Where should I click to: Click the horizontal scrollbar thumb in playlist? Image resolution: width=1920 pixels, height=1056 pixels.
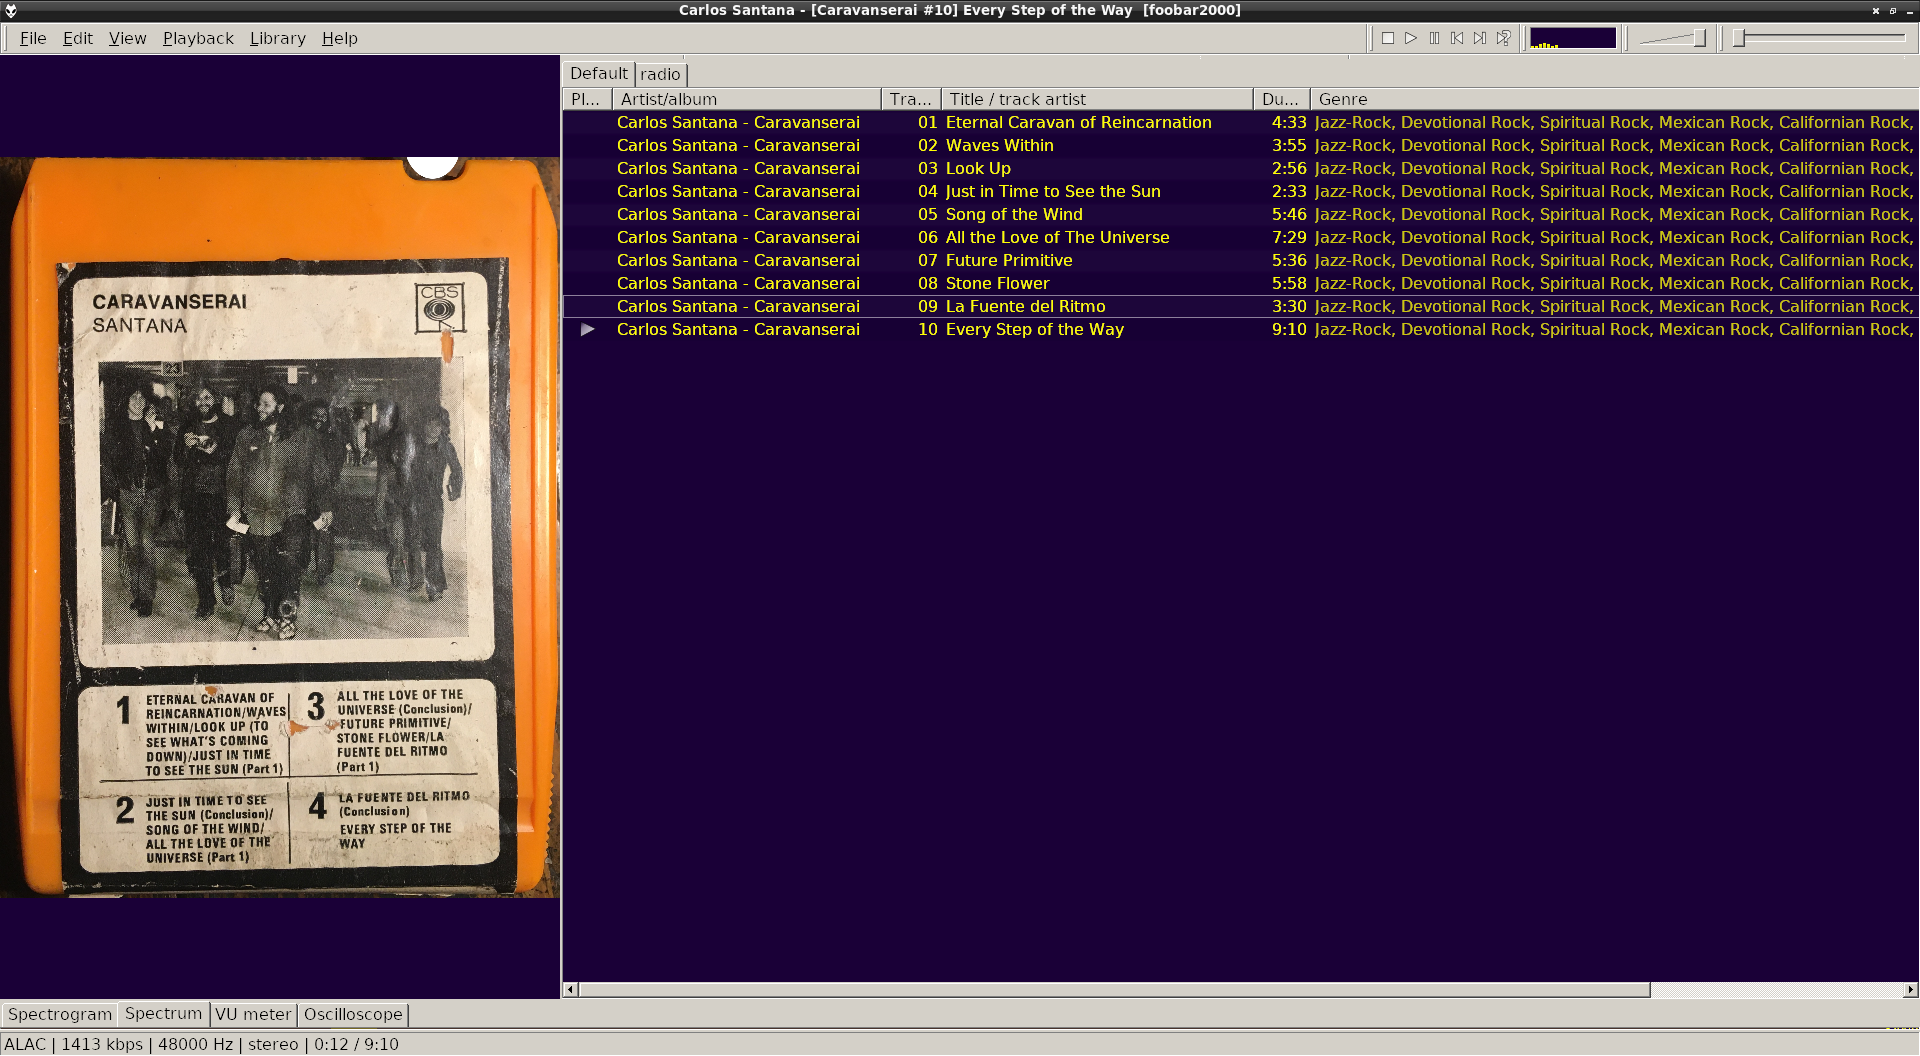click(1114, 990)
